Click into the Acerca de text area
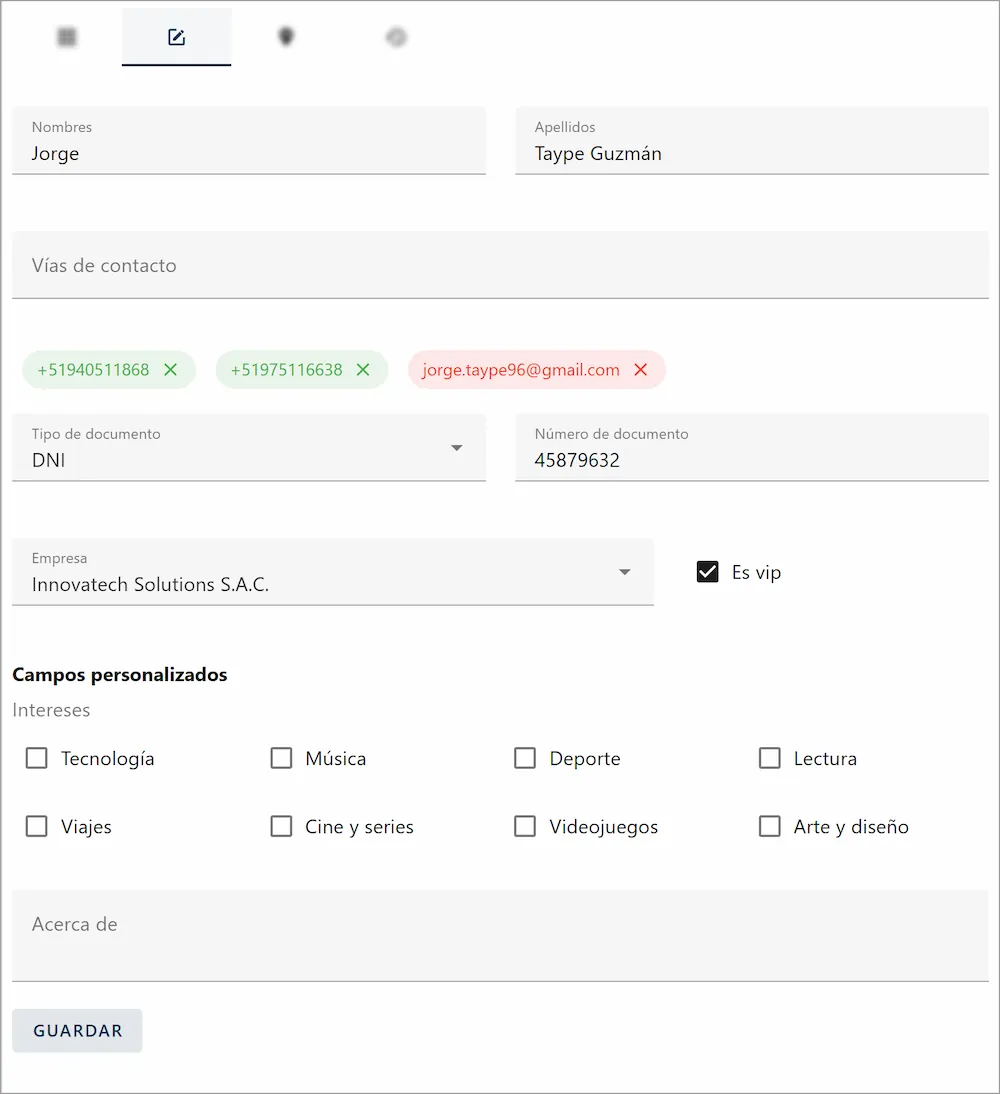The width and height of the screenshot is (1000, 1094). pyautogui.click(x=500, y=936)
